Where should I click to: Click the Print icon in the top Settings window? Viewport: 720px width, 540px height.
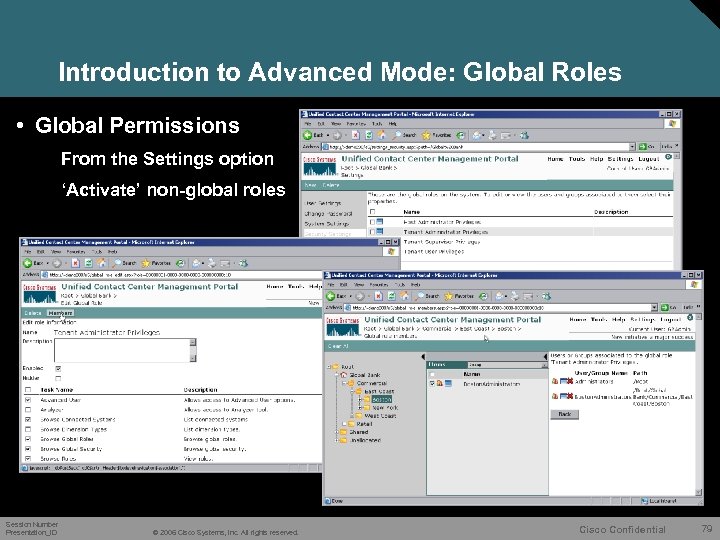coord(493,135)
